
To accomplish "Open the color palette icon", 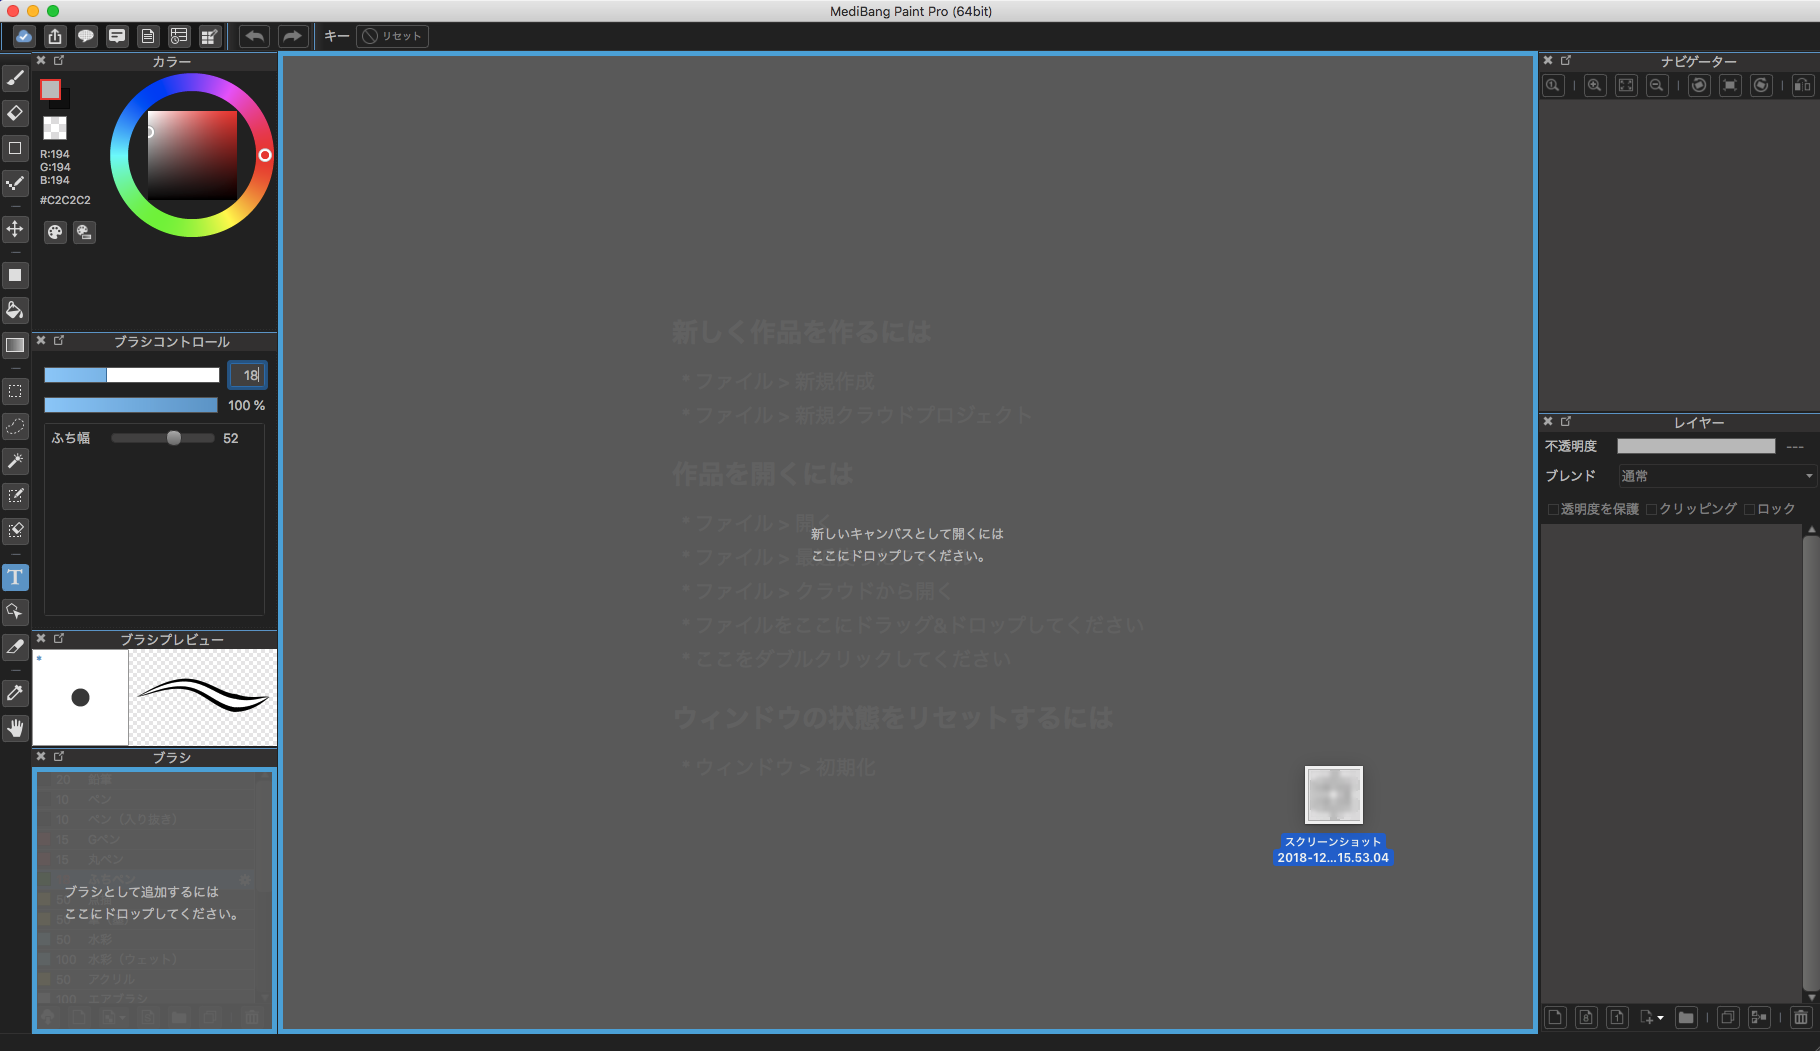I will (x=55, y=232).
